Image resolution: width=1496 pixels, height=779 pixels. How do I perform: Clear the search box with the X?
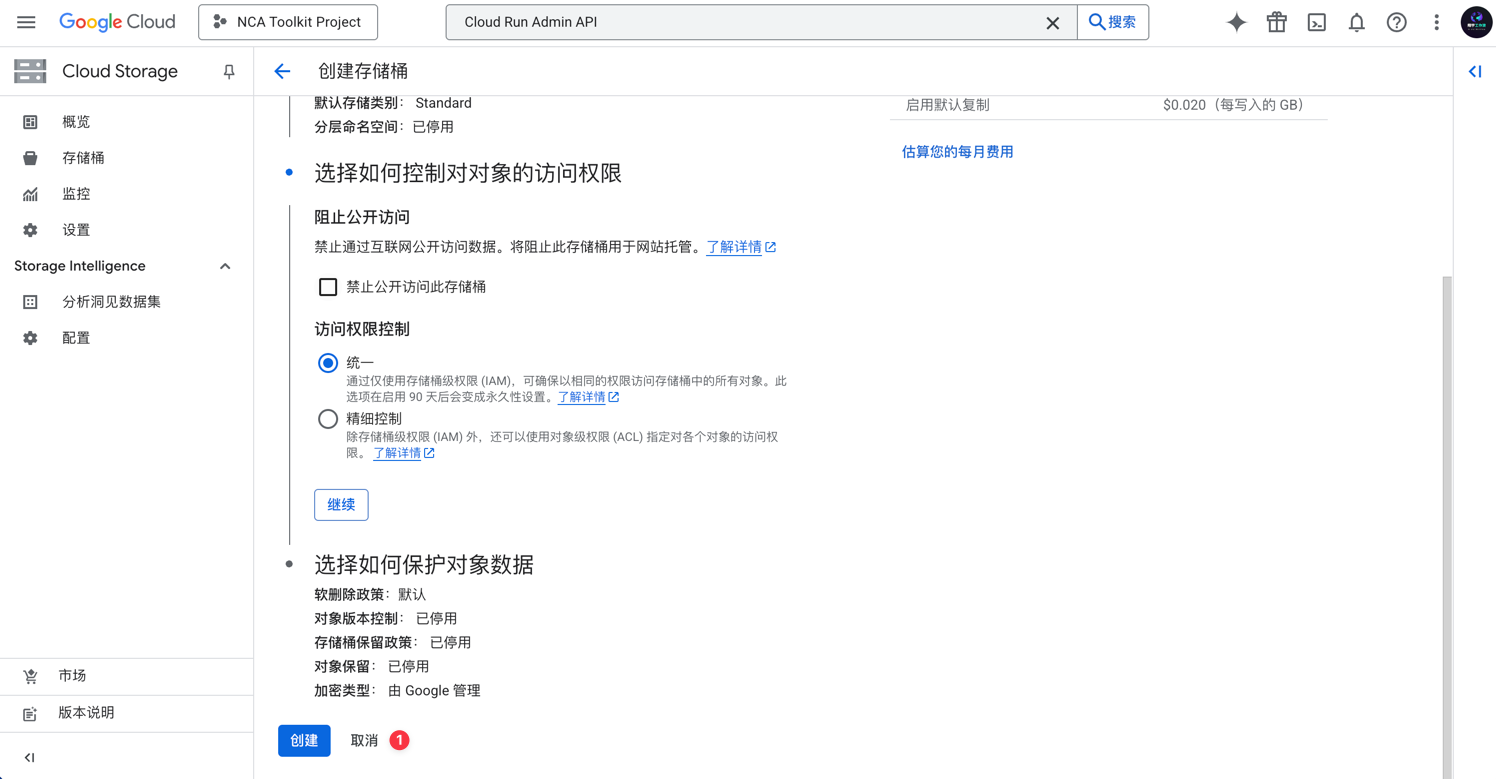pyautogui.click(x=1052, y=21)
